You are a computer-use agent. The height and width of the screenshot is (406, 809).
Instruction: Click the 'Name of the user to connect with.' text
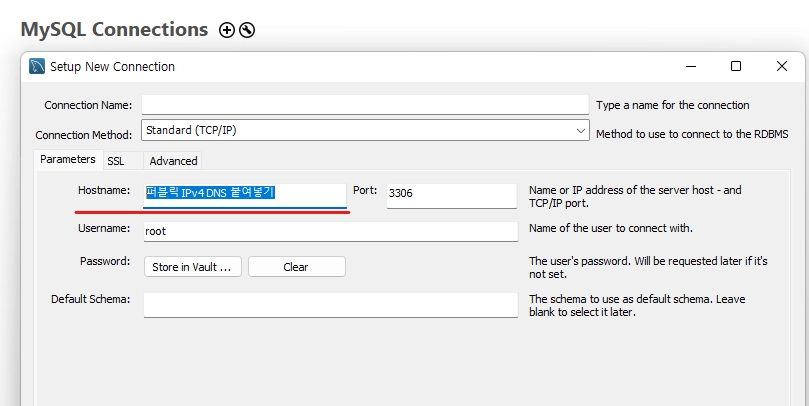pos(611,228)
